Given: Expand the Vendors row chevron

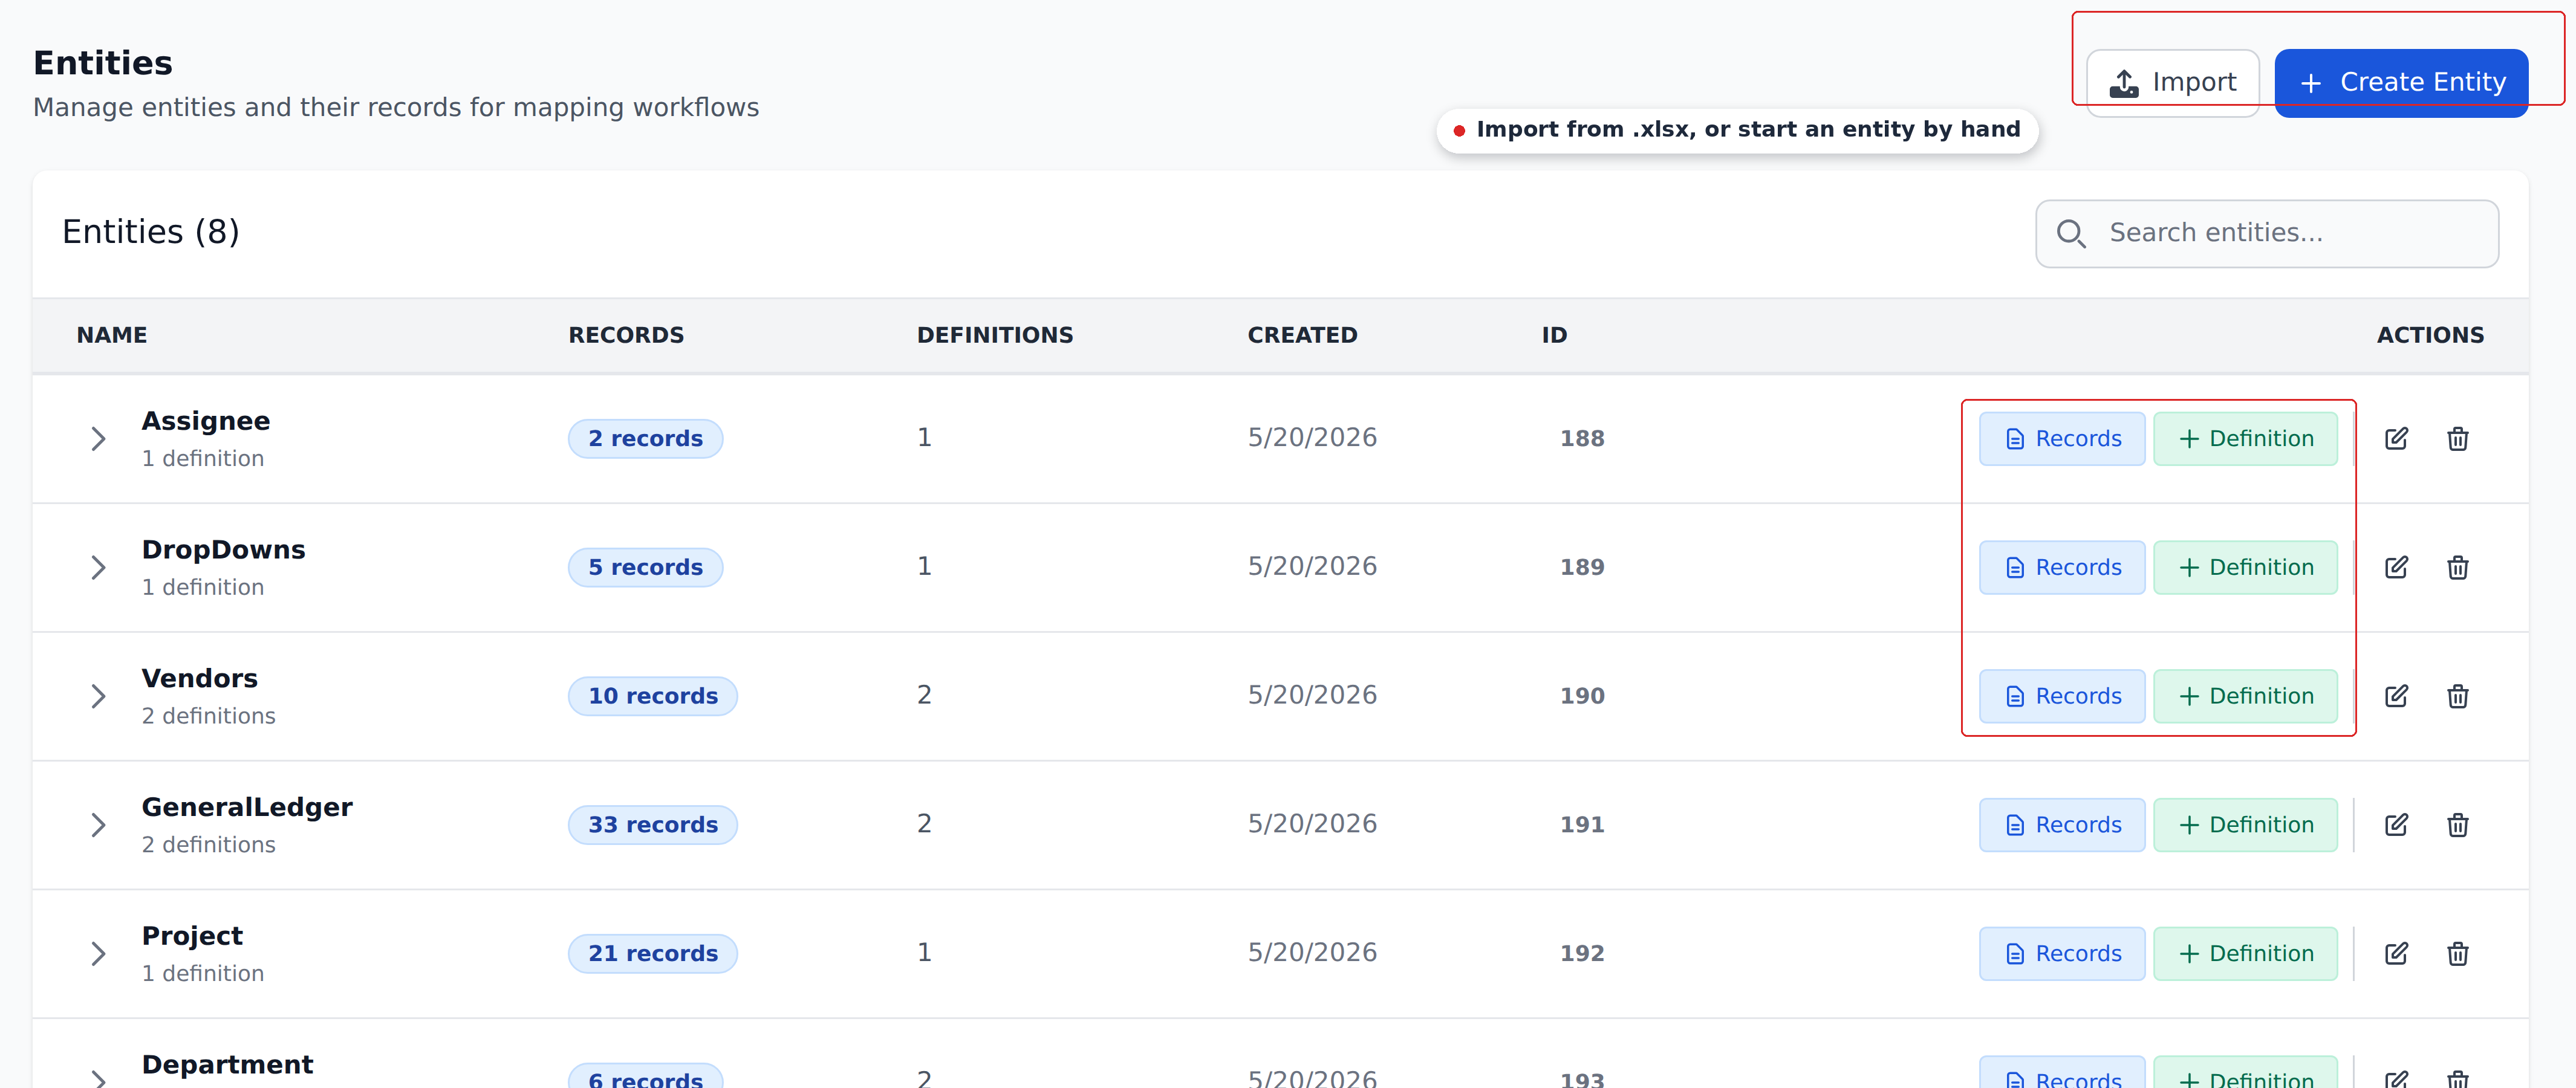Looking at the screenshot, I should tap(98, 696).
